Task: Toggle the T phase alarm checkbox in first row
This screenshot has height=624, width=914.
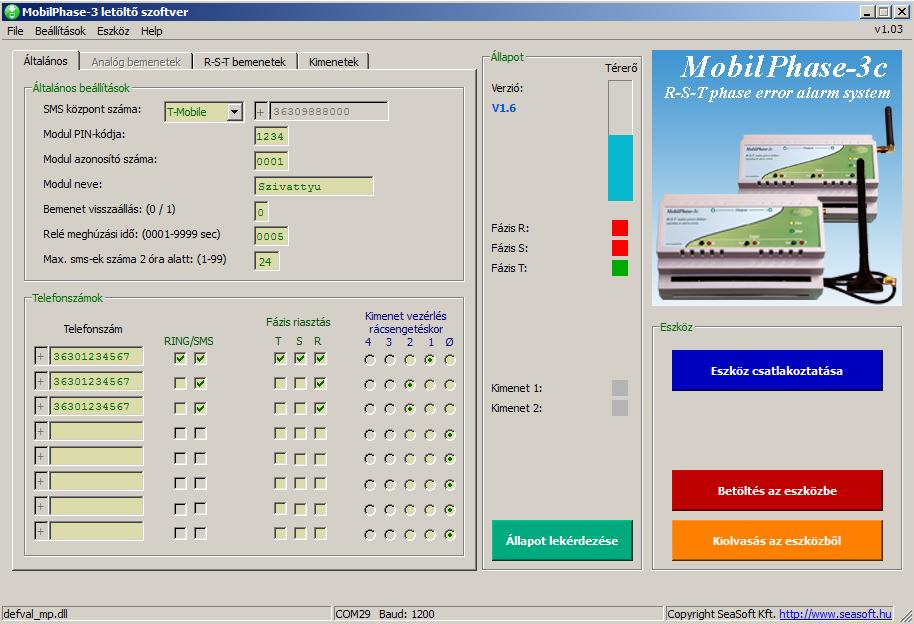Action: coord(280,358)
